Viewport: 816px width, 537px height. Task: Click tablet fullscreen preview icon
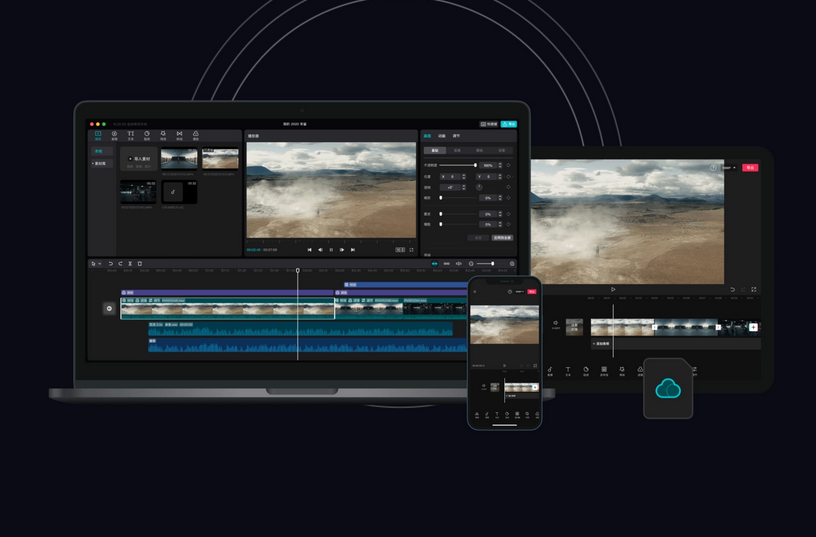[754, 289]
